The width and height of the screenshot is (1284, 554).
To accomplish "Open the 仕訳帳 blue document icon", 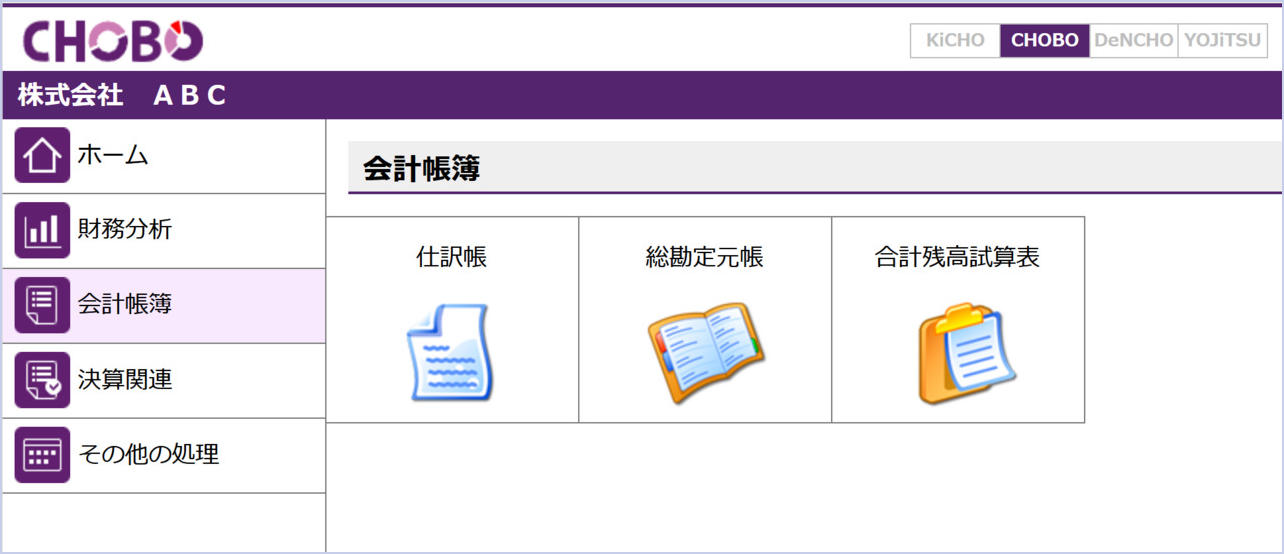I will [451, 353].
